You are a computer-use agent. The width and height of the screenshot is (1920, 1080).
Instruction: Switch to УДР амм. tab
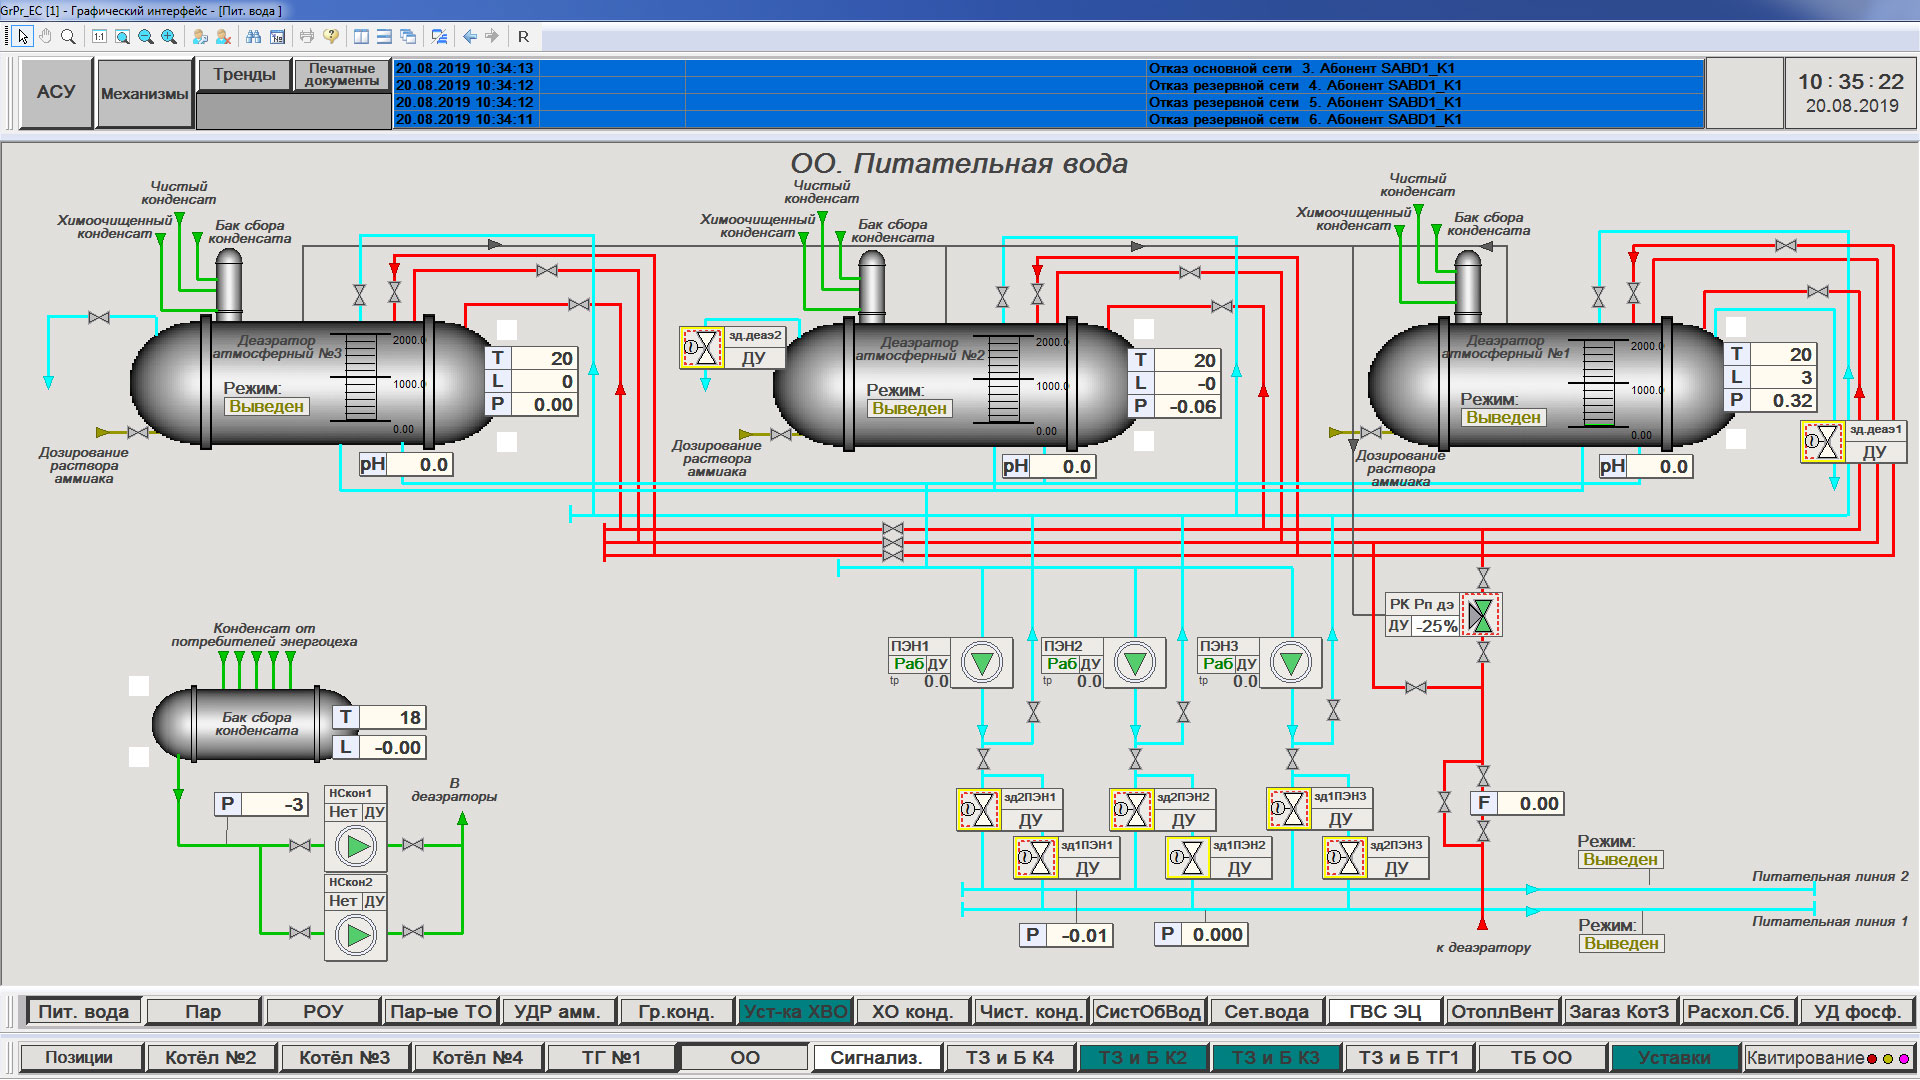coord(557,1012)
